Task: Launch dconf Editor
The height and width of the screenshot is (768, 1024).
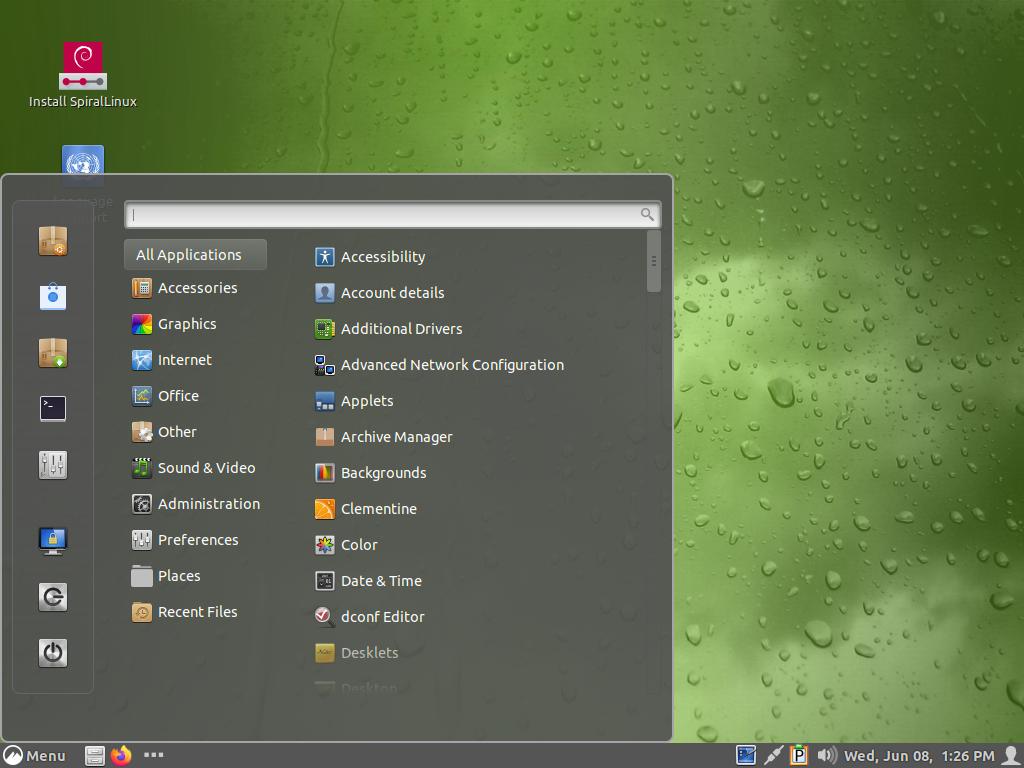Action: [369, 616]
